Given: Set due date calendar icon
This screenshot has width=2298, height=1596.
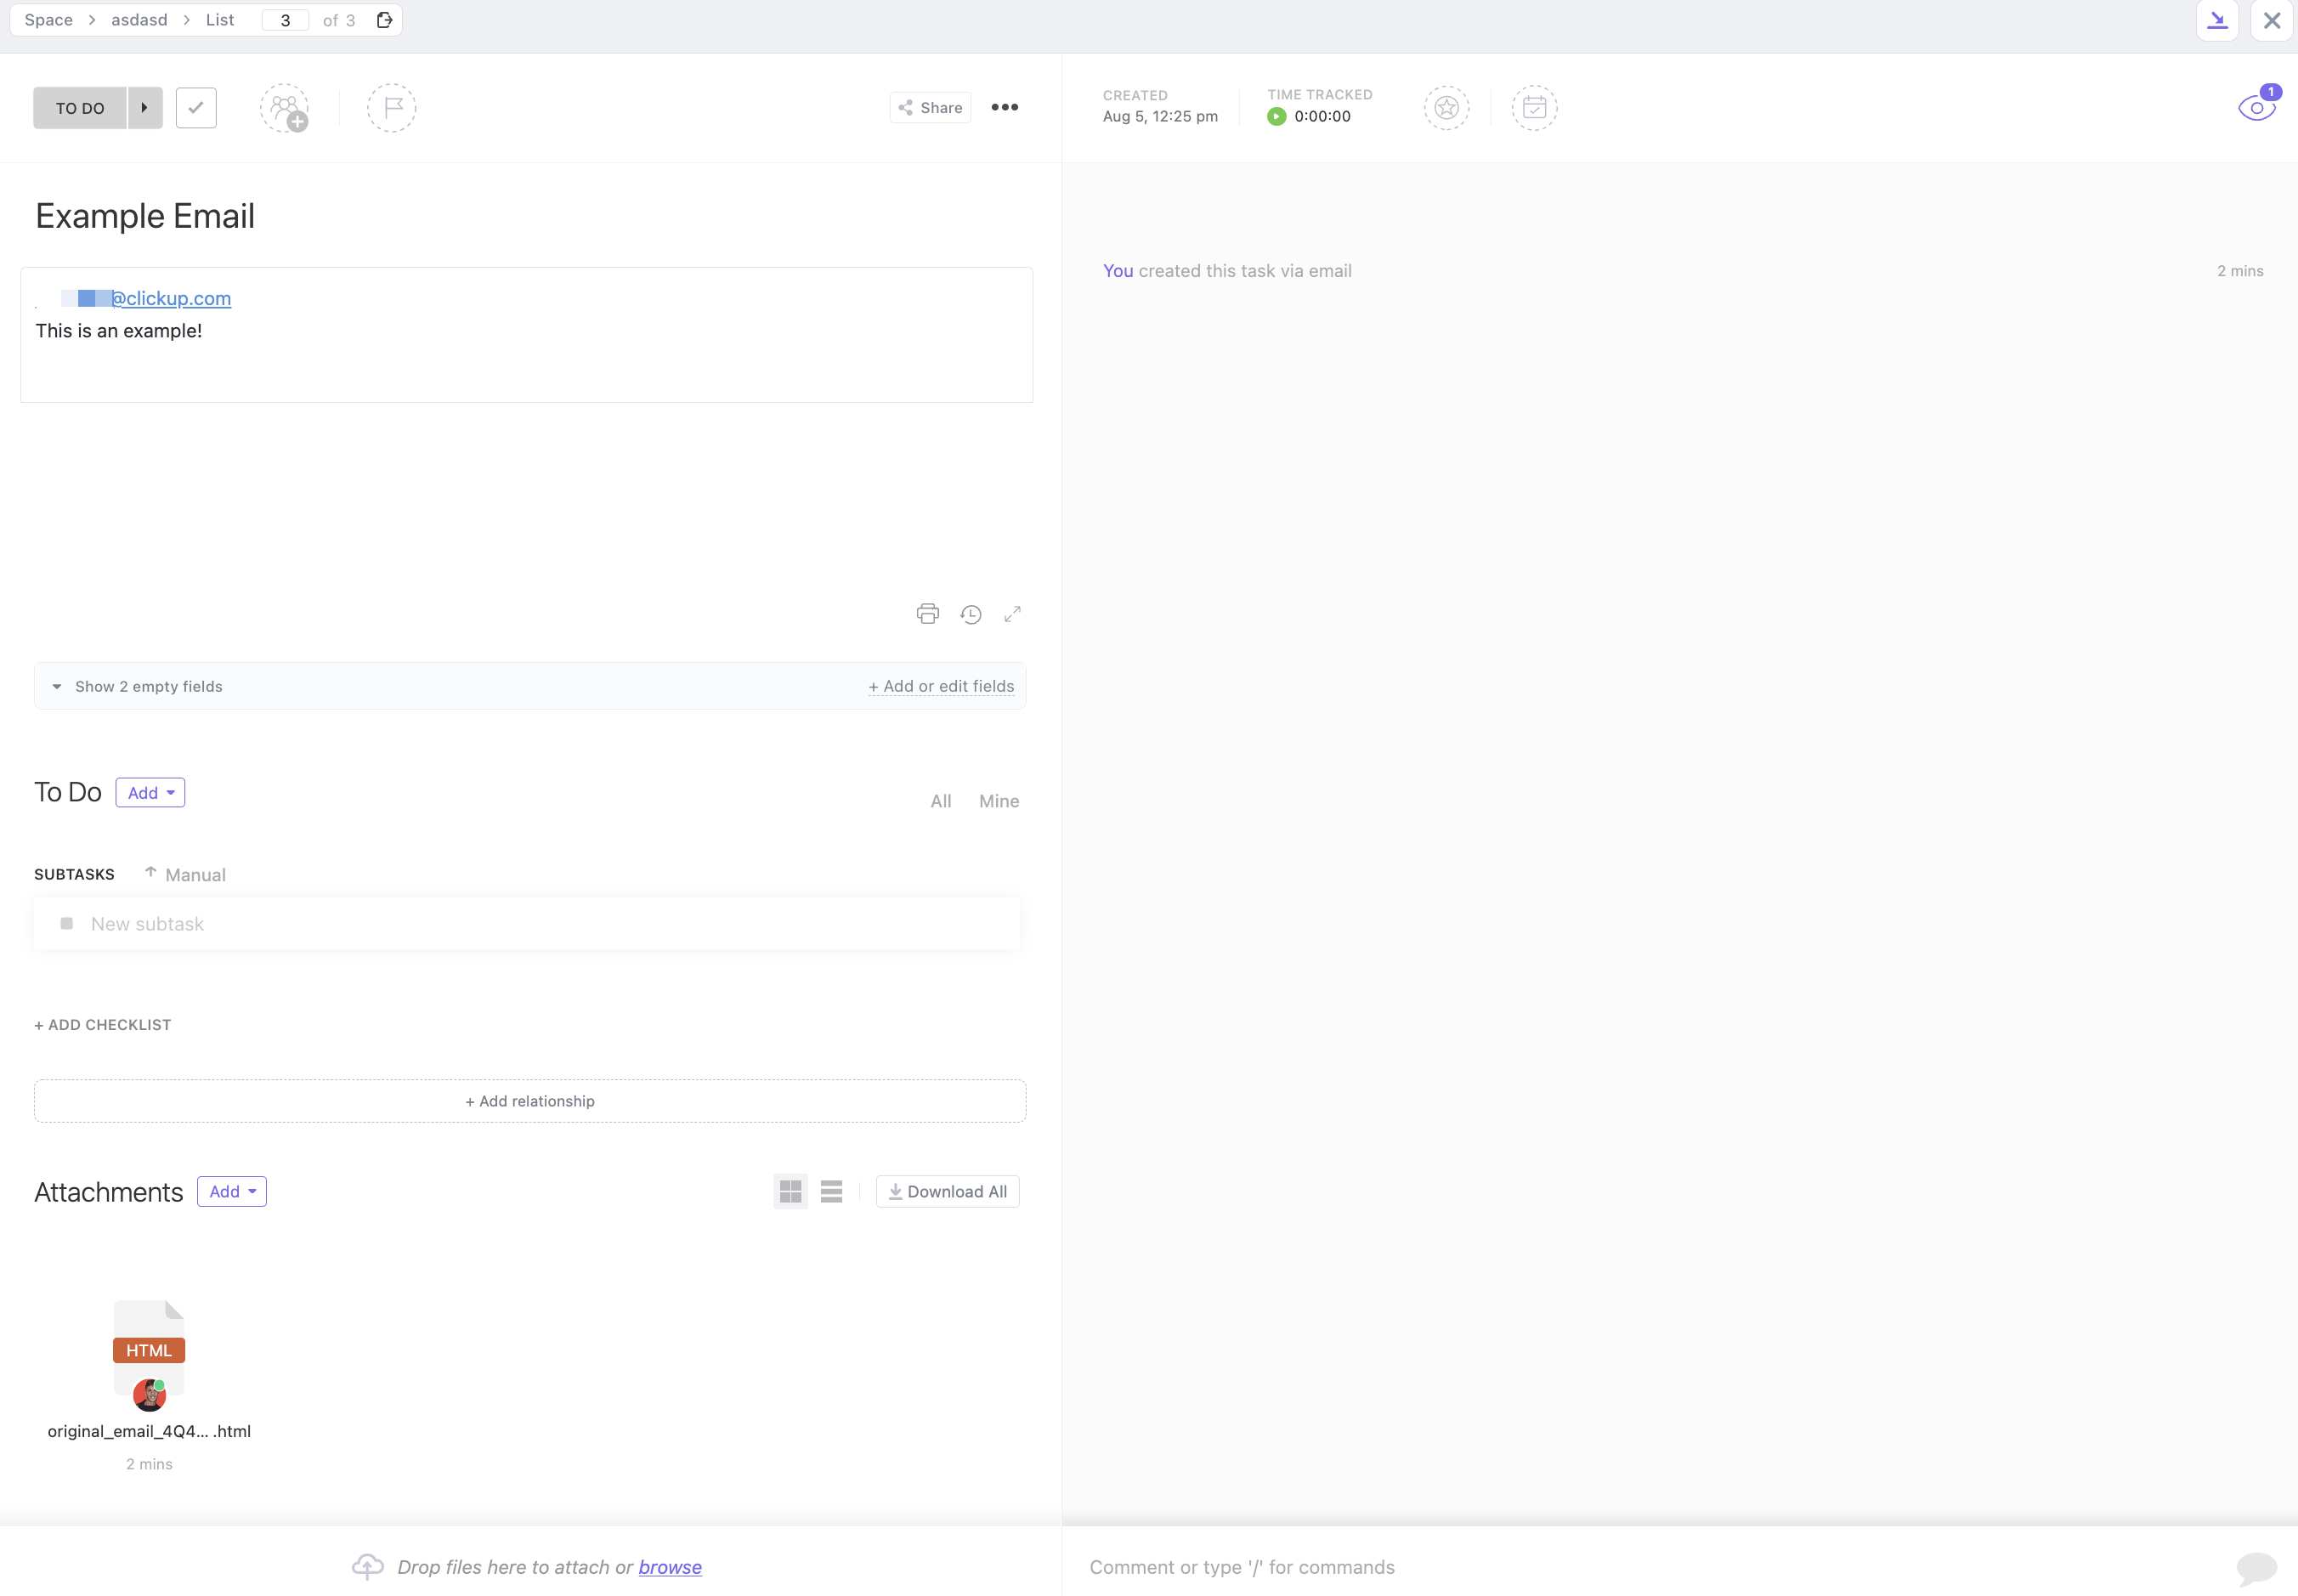Looking at the screenshot, I should pos(1534,108).
